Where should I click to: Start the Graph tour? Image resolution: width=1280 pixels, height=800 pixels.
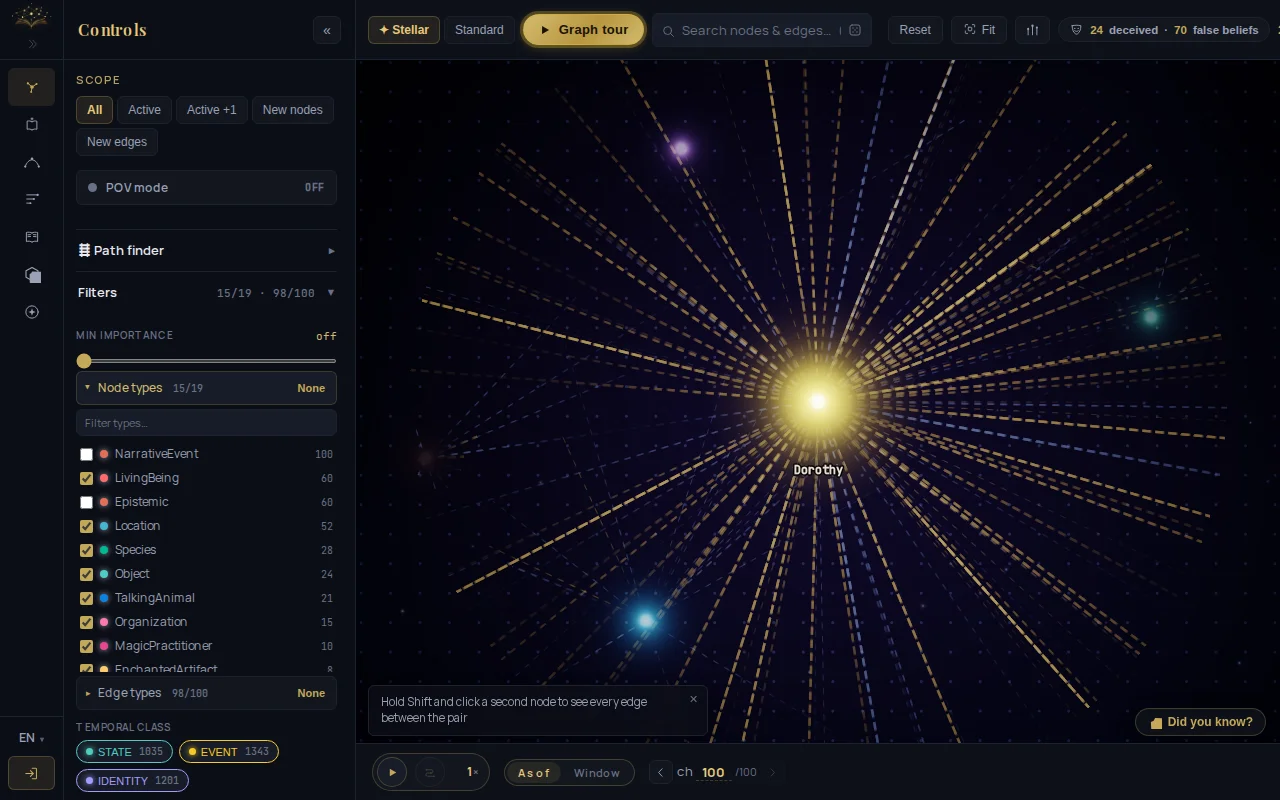pyautogui.click(x=583, y=30)
